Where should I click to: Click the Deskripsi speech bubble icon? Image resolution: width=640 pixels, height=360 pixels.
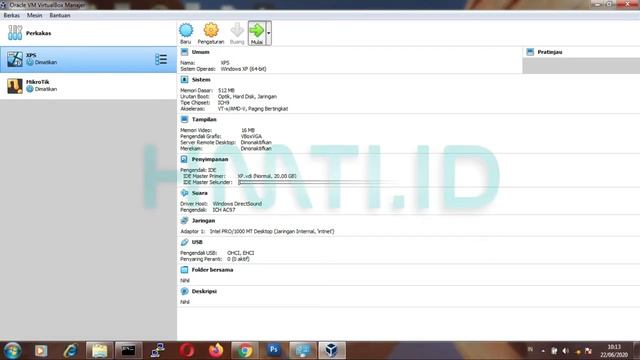click(x=184, y=291)
